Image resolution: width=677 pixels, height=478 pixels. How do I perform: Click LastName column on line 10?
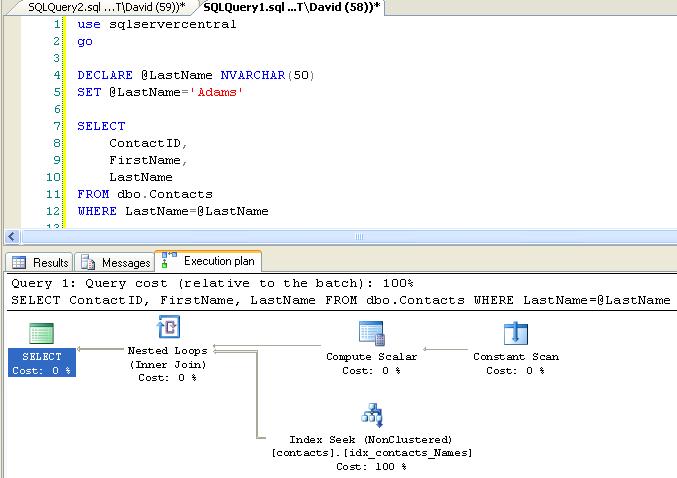click(141, 177)
